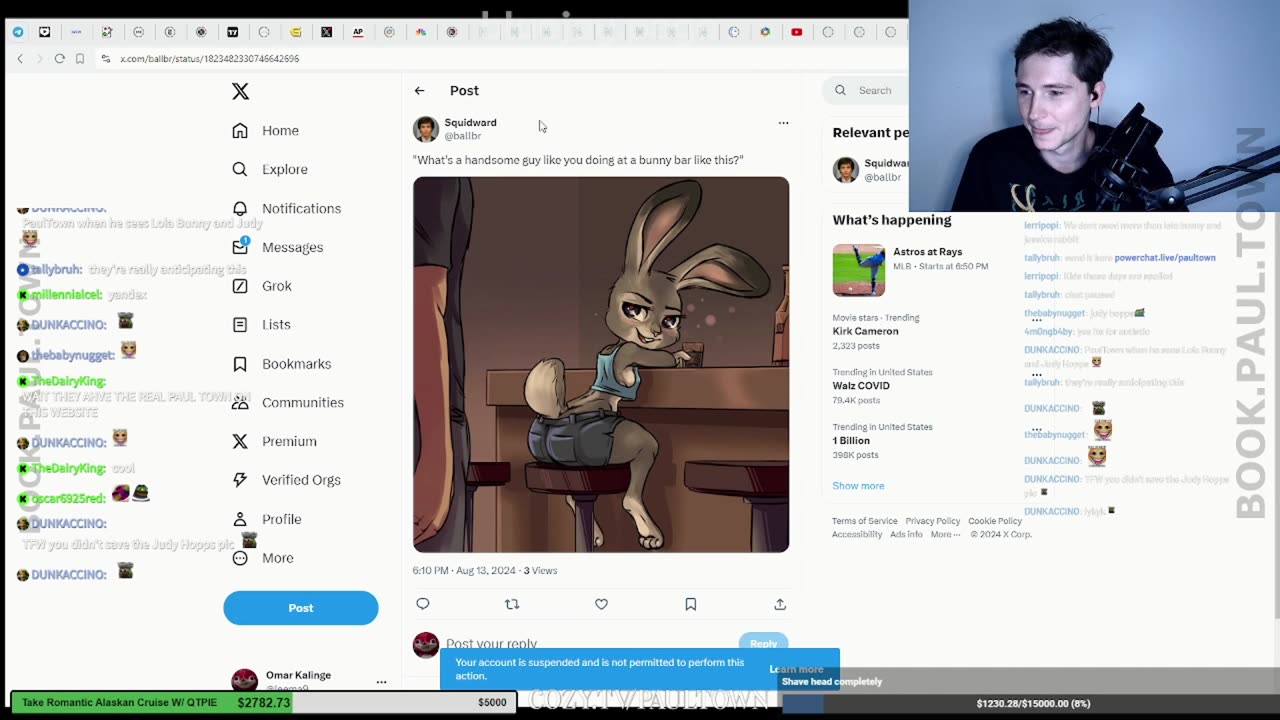Open Home in the X sidebar
This screenshot has height=720, width=1280.
coord(266,130)
